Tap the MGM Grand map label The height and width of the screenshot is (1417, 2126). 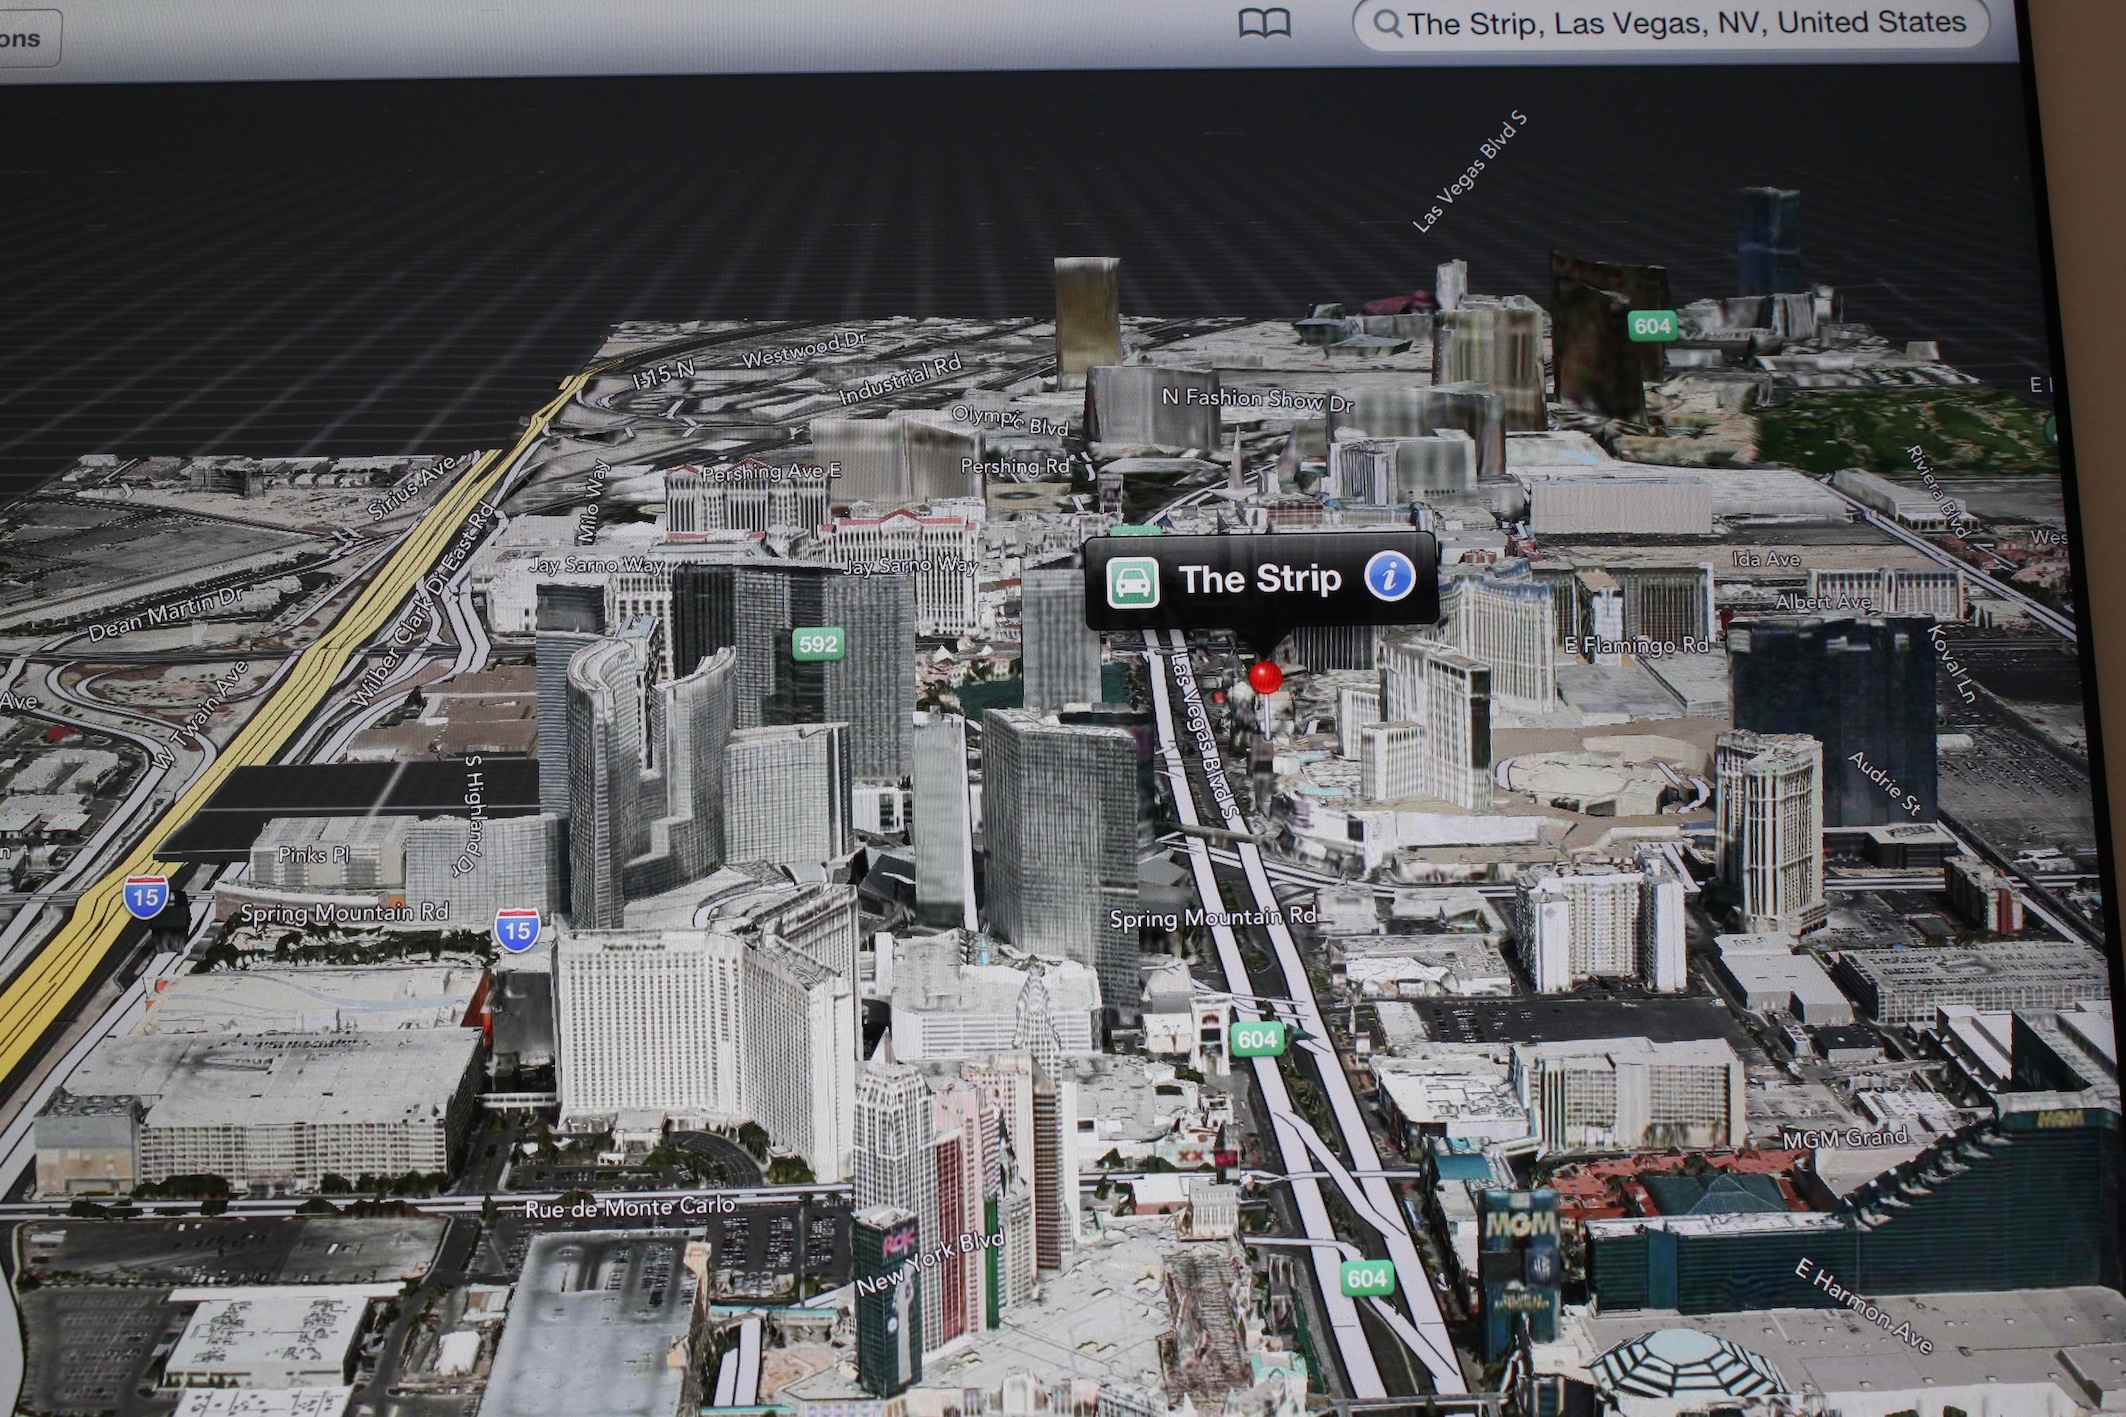point(1845,1137)
